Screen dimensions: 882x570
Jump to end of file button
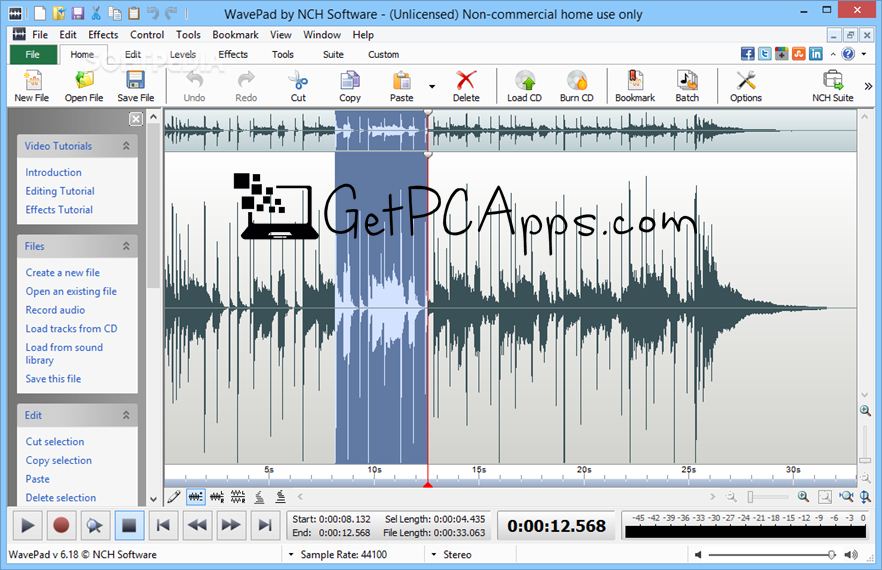[x=264, y=526]
